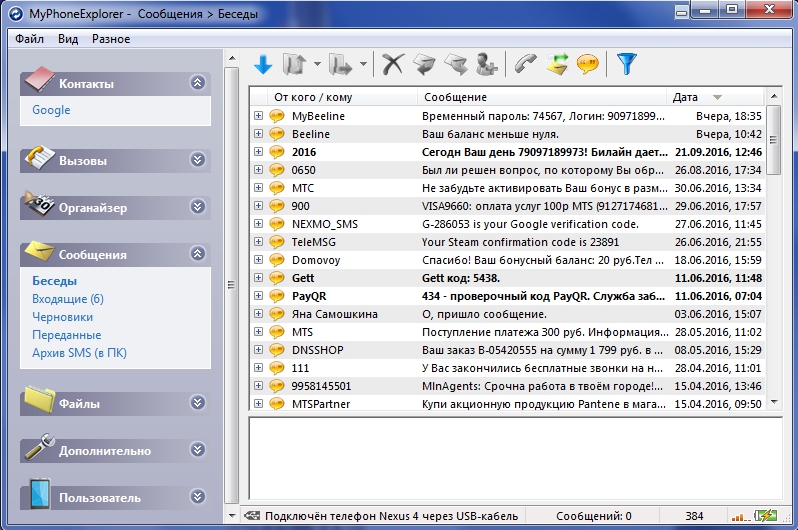This screenshot has height=530, width=798.
Task: Click the reply to message icon
Action: point(424,64)
